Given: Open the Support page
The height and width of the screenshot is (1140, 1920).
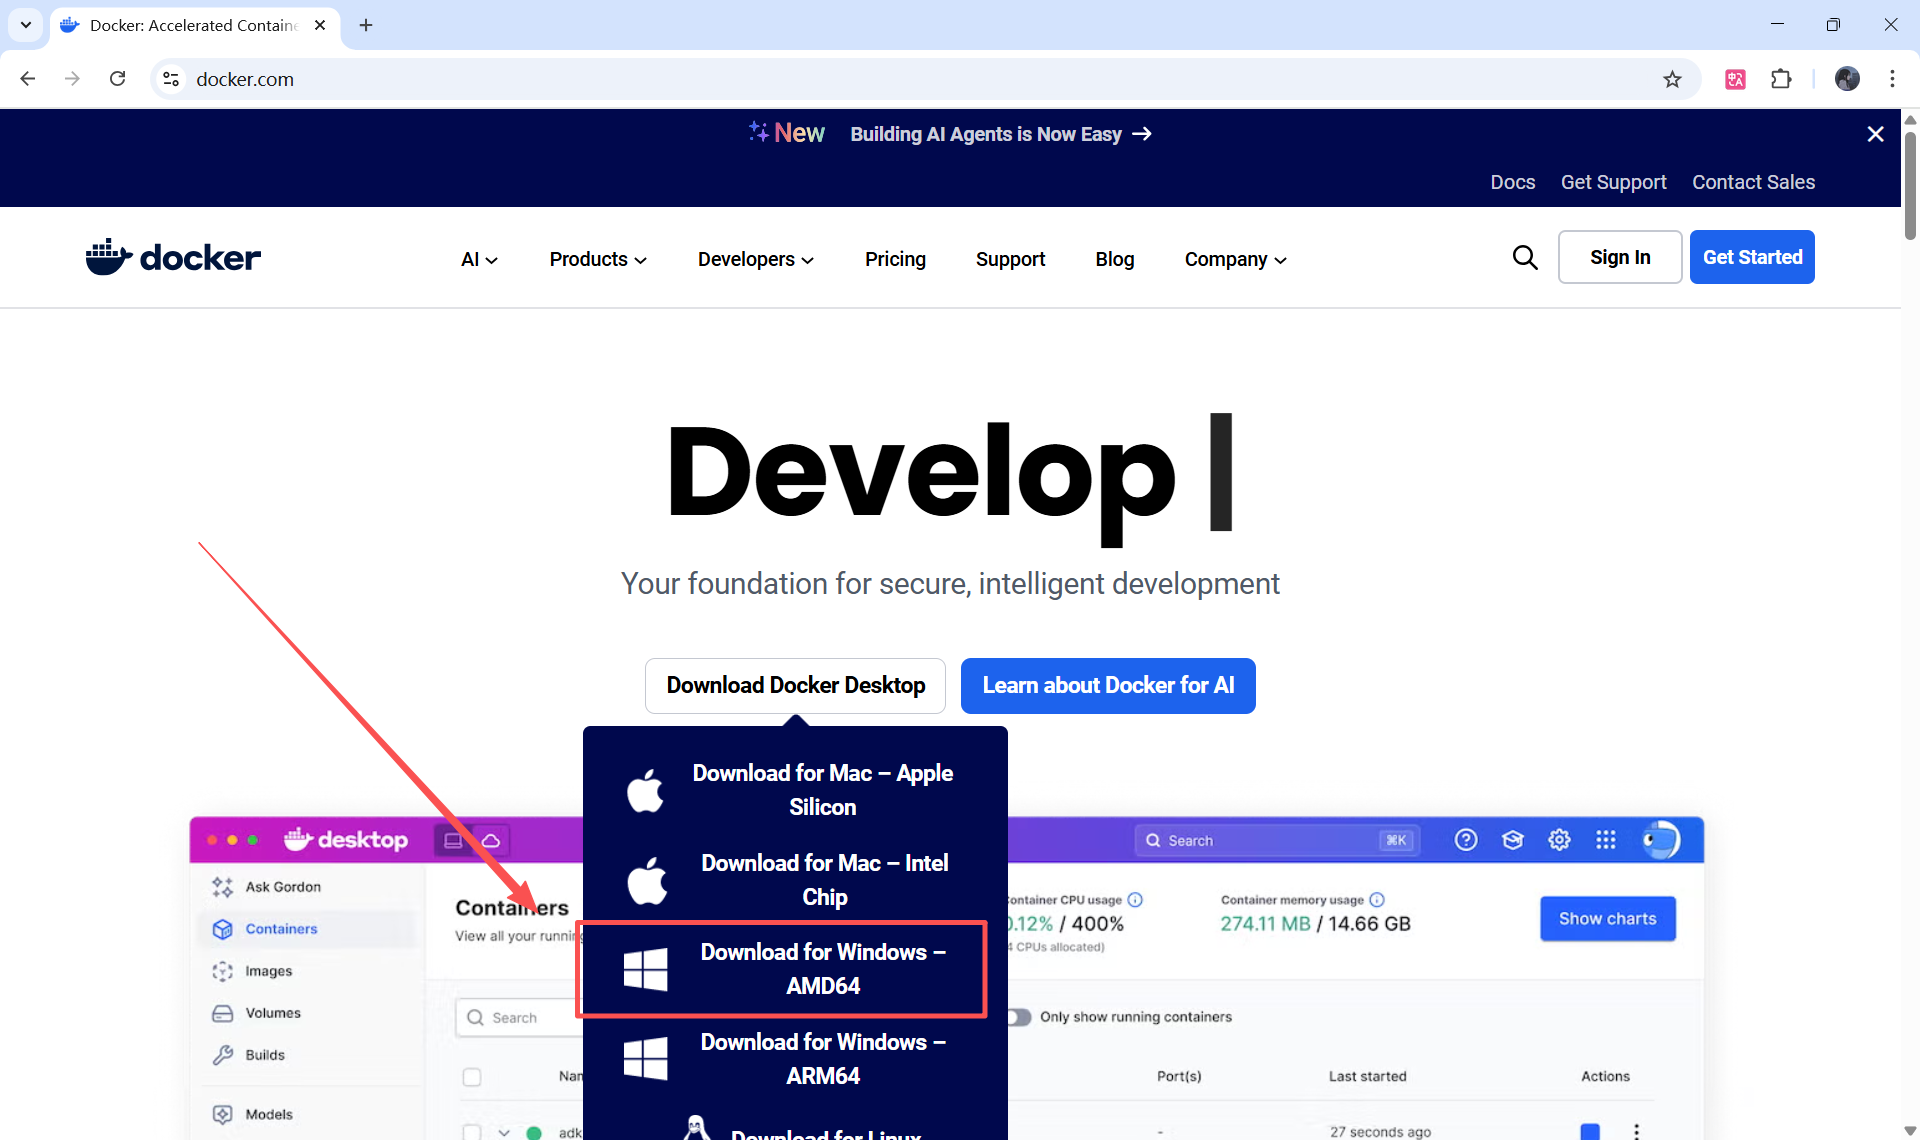Looking at the screenshot, I should (x=1010, y=259).
